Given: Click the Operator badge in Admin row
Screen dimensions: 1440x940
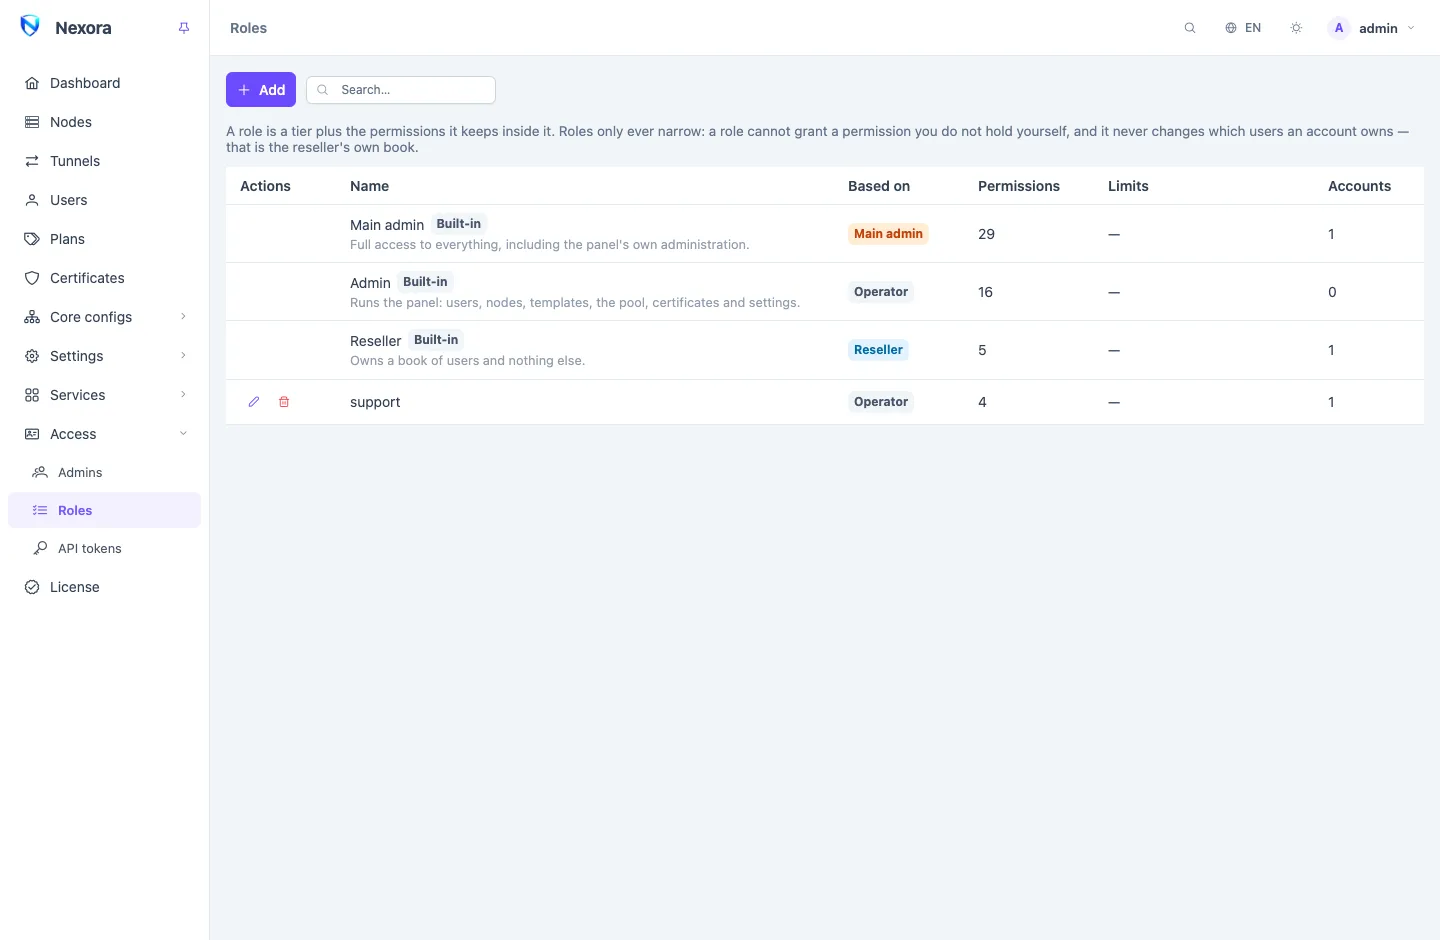Looking at the screenshot, I should coord(881,292).
